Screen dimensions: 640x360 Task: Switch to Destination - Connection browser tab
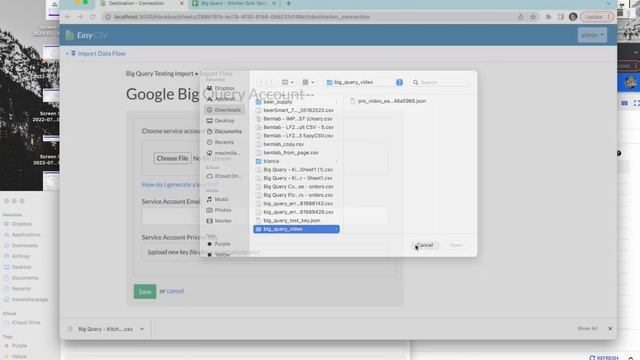137,3
